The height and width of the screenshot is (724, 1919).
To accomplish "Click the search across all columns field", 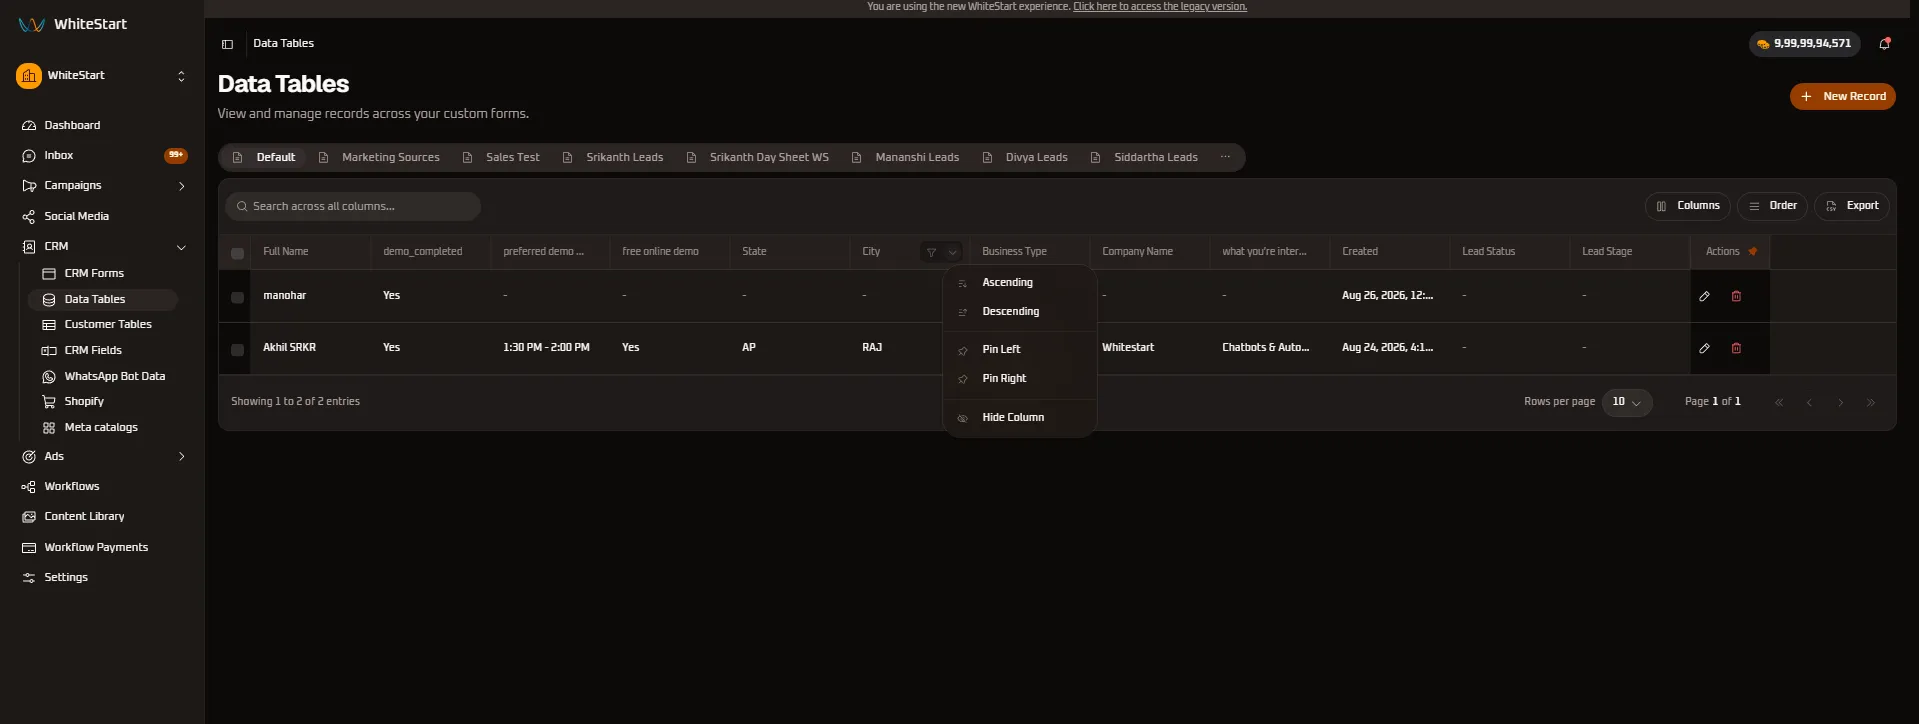I will coord(353,206).
